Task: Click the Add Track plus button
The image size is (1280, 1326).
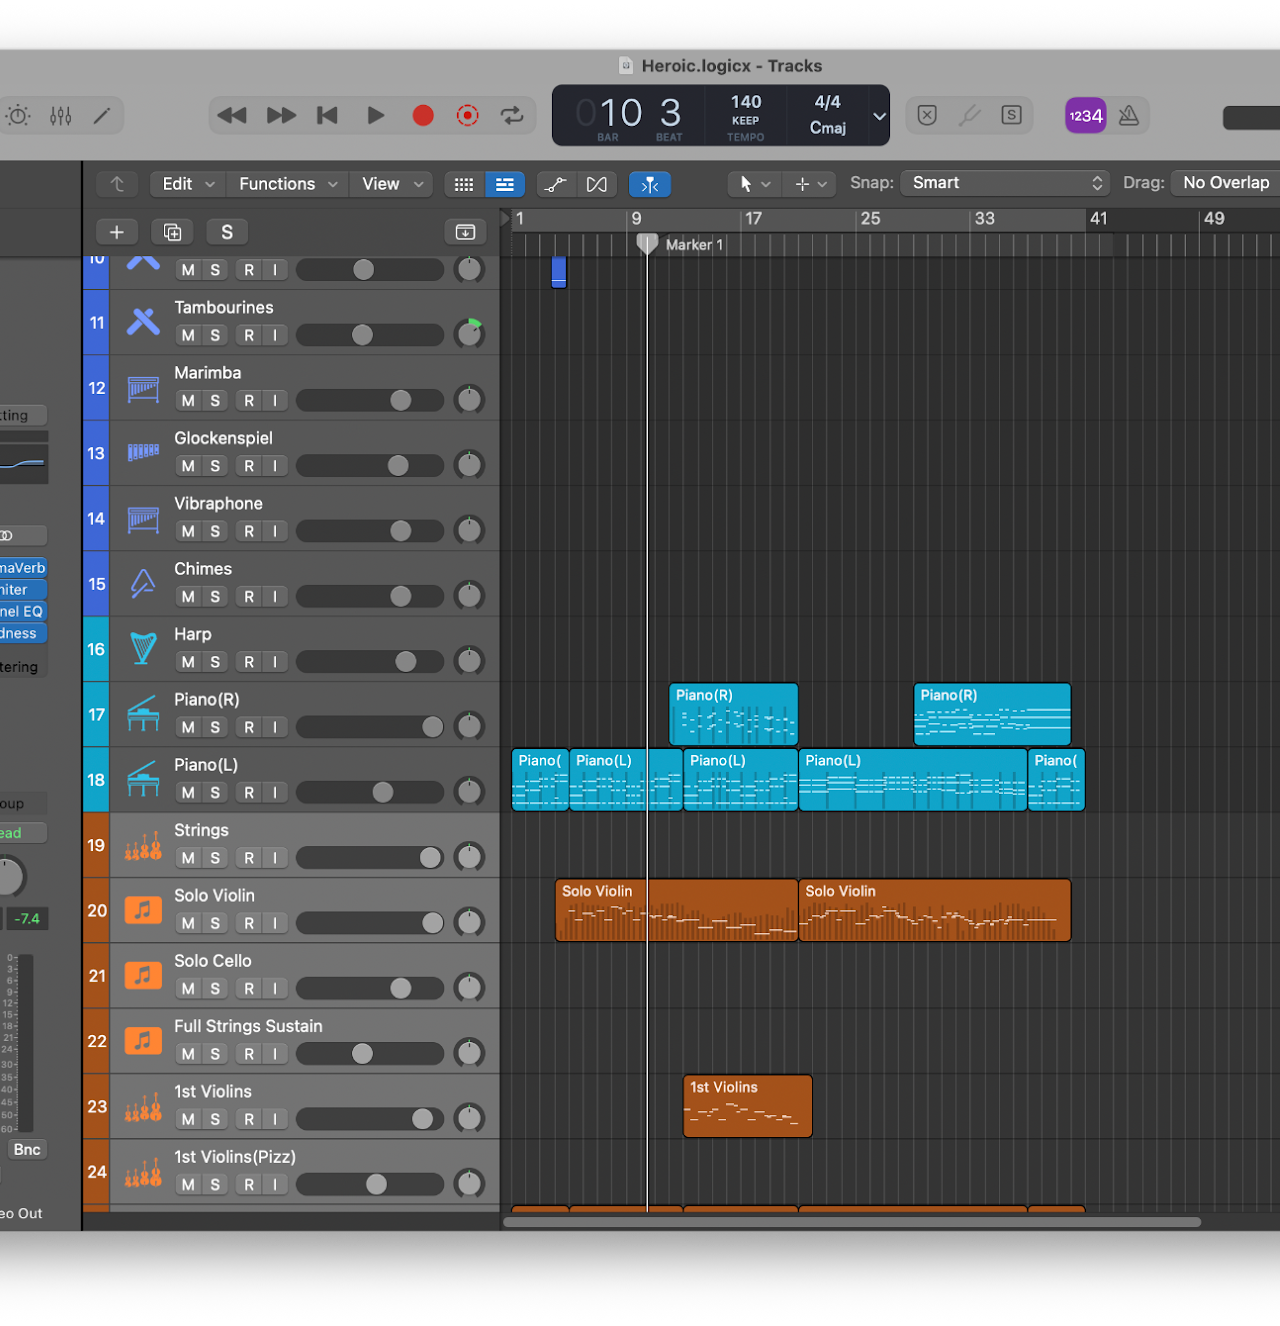Action: [117, 232]
